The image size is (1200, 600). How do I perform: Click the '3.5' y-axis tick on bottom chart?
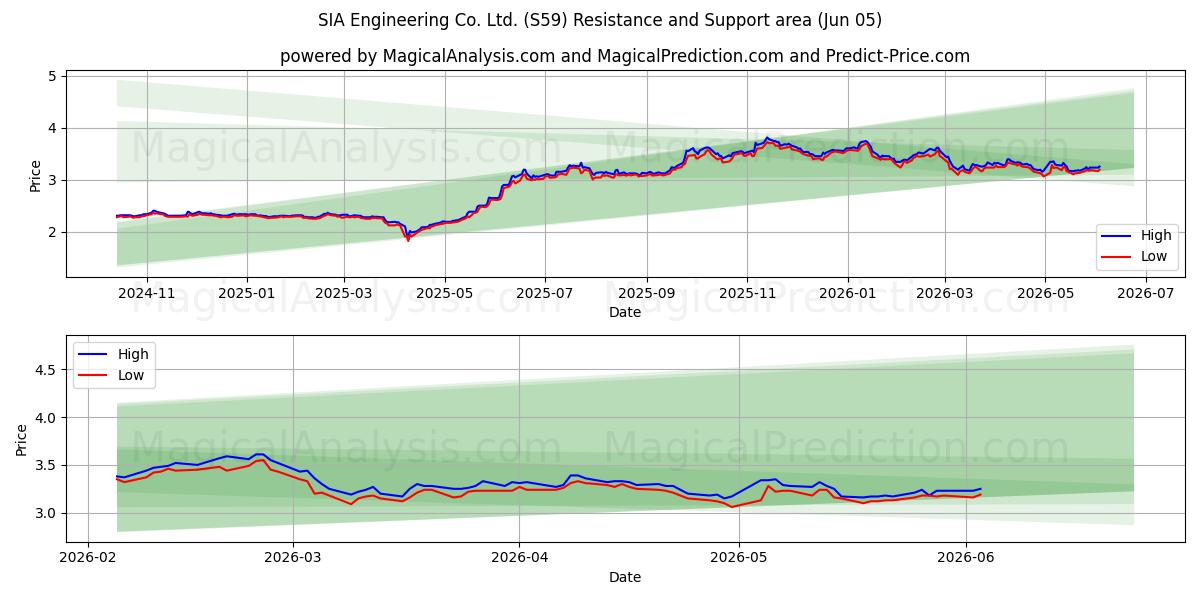(48, 466)
